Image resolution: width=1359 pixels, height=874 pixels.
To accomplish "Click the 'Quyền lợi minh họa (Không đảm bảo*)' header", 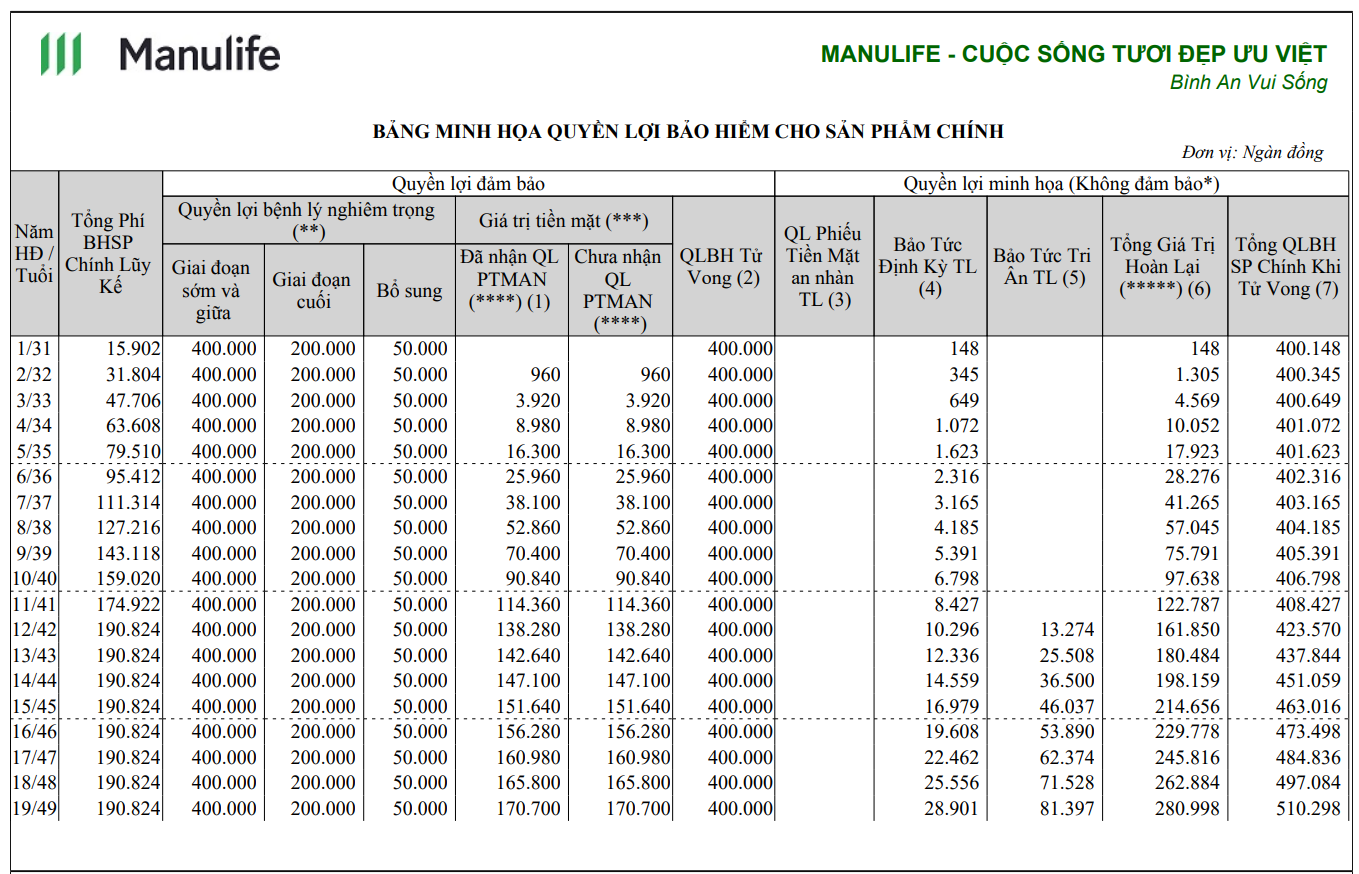I will [x=1061, y=184].
